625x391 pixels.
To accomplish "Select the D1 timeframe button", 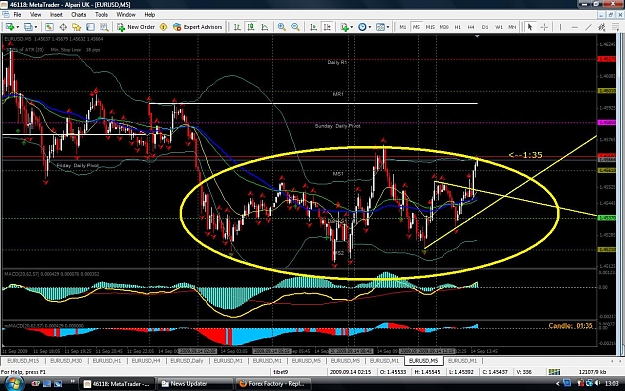I will point(485,27).
